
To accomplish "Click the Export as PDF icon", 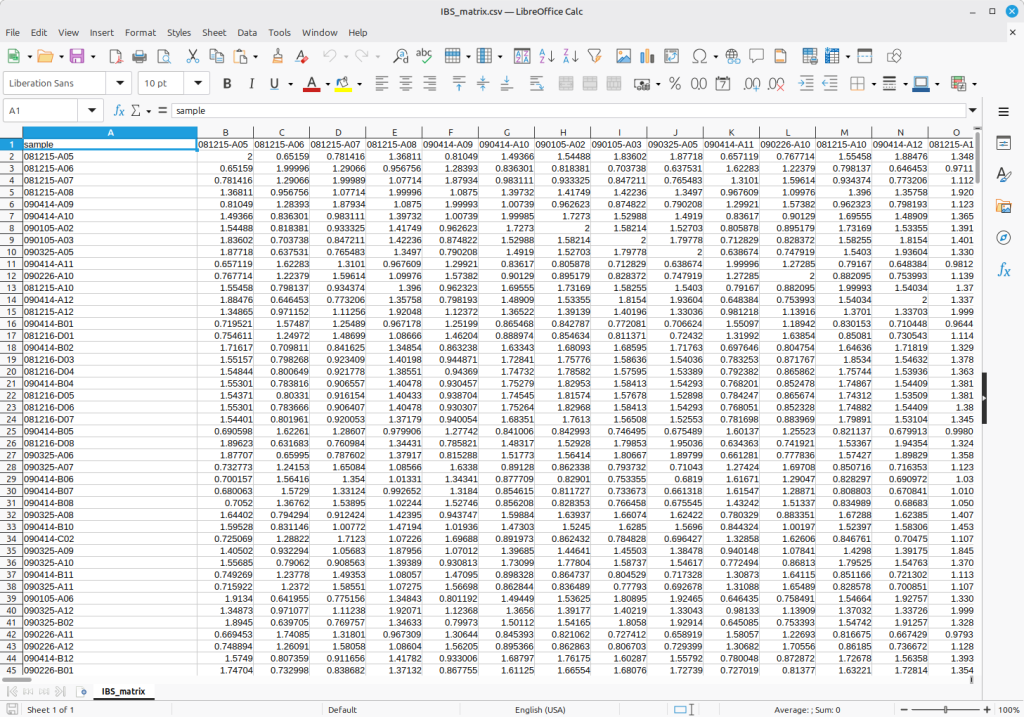I will coord(116,57).
